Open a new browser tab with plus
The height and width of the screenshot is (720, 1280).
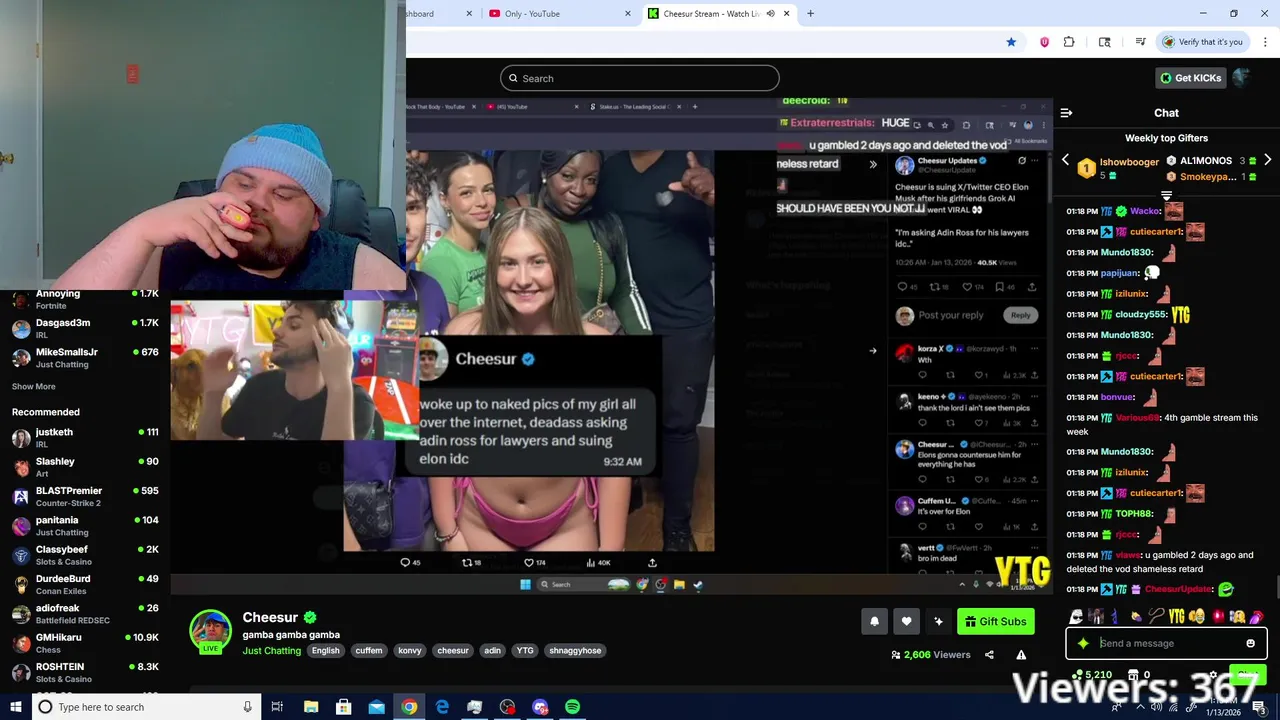(x=810, y=14)
